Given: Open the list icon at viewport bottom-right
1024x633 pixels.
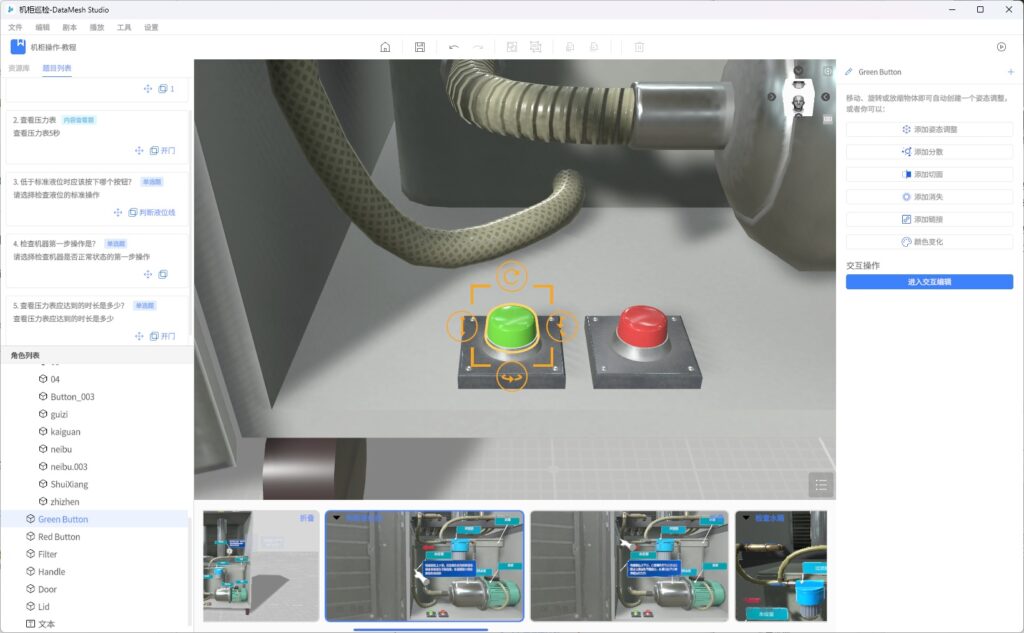Looking at the screenshot, I should click(x=821, y=485).
